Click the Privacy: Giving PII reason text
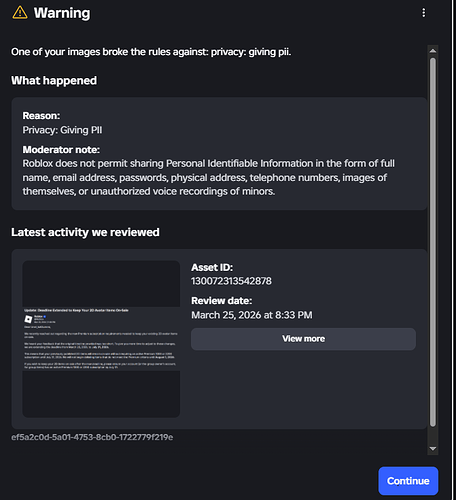The width and height of the screenshot is (456, 500). coord(62,130)
